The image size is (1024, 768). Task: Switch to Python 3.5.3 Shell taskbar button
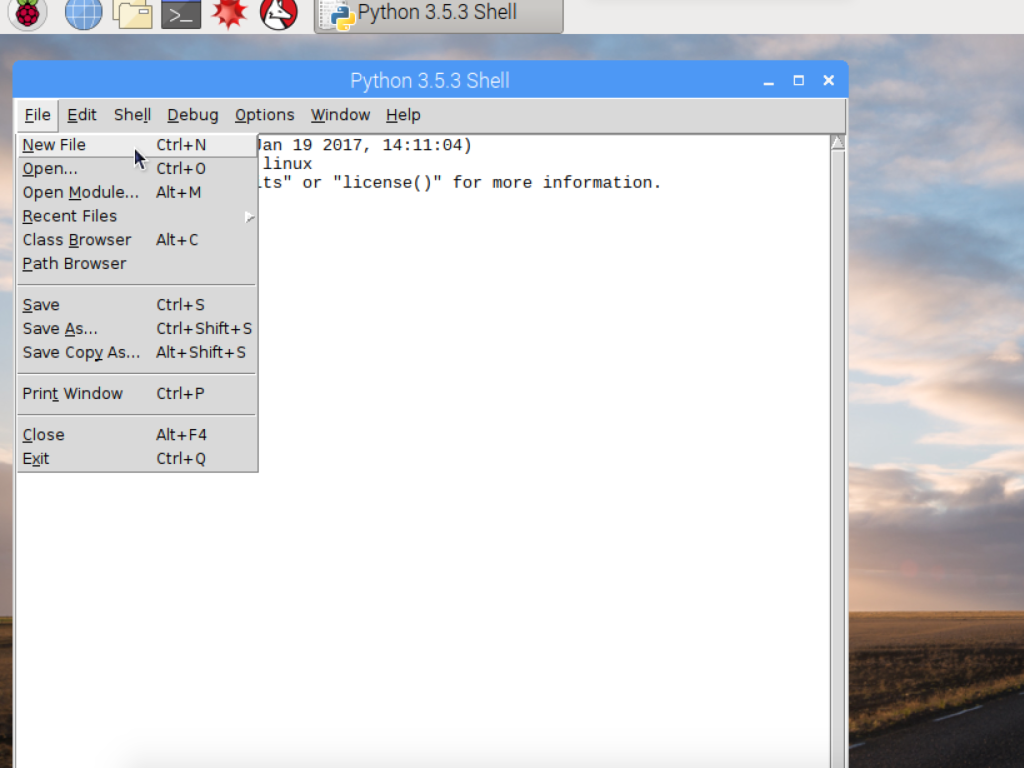(x=438, y=14)
